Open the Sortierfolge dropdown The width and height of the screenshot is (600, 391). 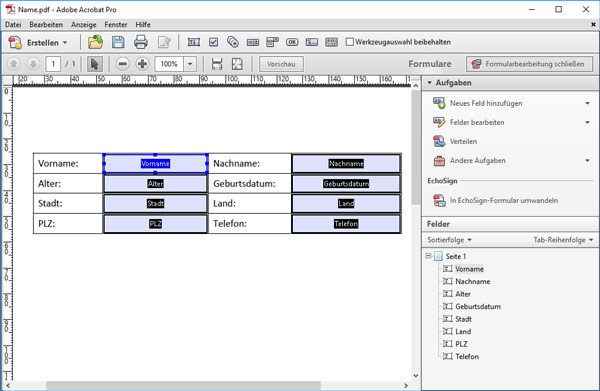click(x=449, y=240)
